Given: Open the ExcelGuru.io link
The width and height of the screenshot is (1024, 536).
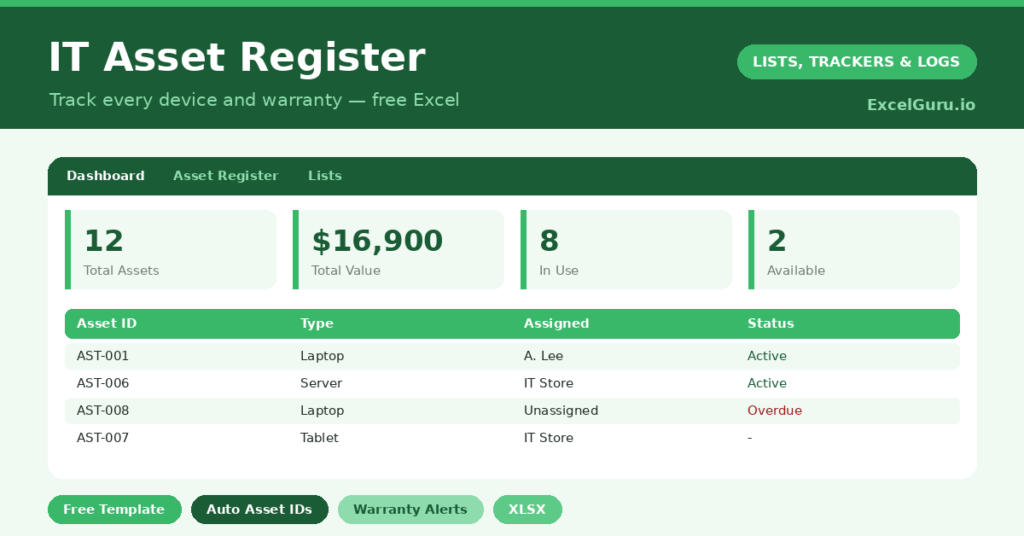Looking at the screenshot, I should click(x=921, y=104).
